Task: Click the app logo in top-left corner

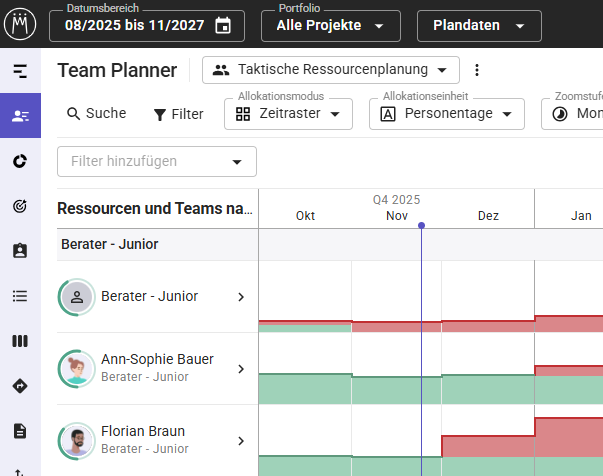Action: (x=20, y=24)
